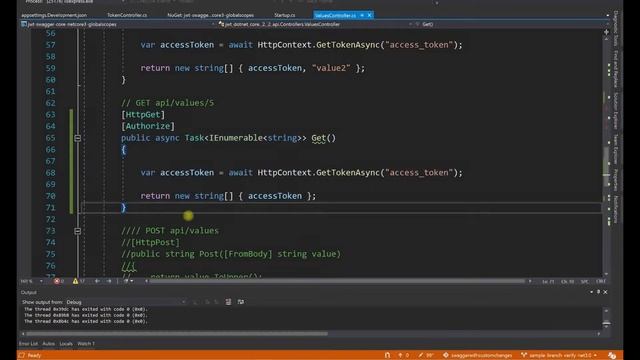Open the NuGet package manager tab
This screenshot has width=640, height=360.
[211, 15]
